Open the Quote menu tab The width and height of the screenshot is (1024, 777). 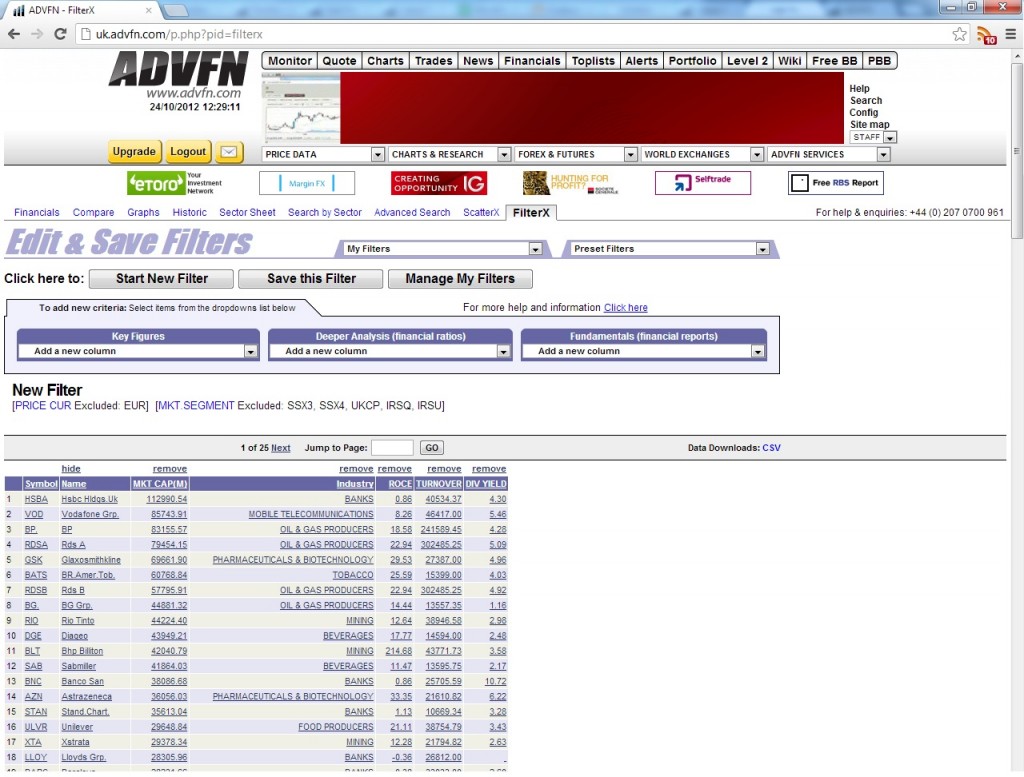tap(340, 61)
